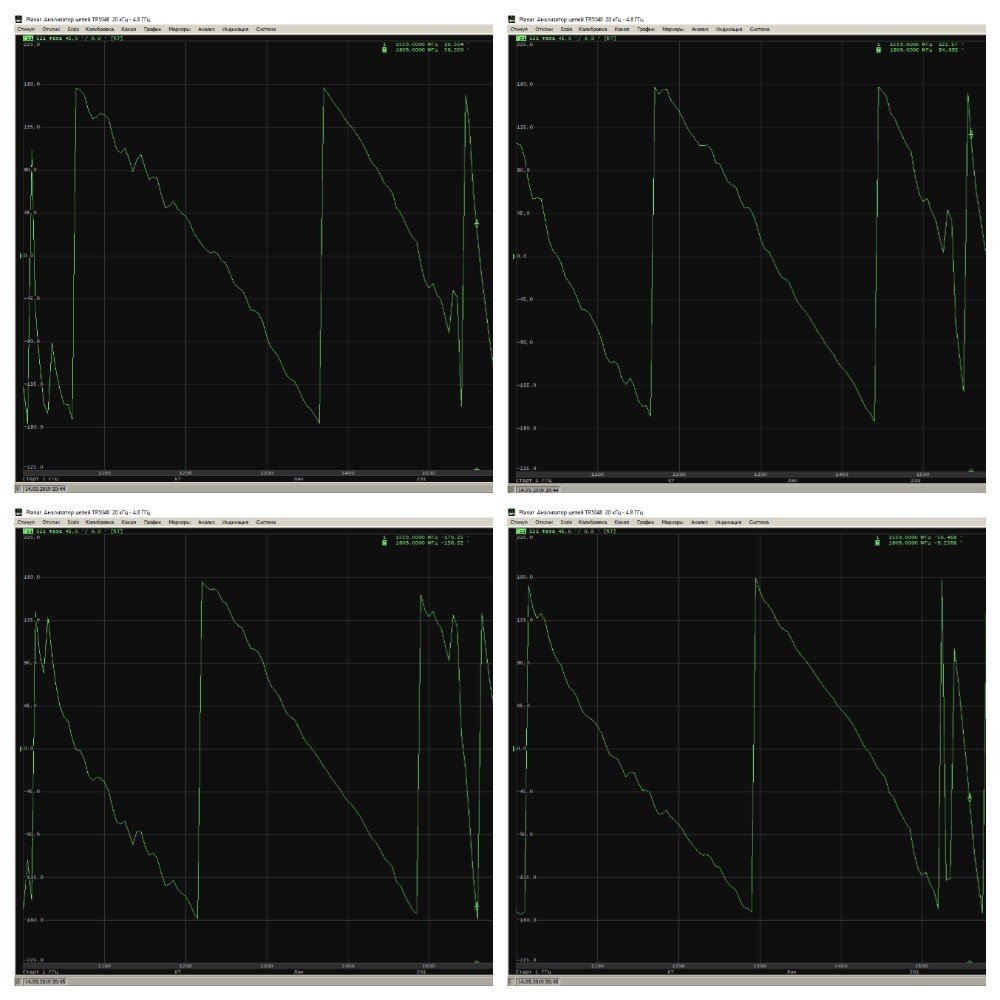The width and height of the screenshot is (1000, 1000).
Task: Click date stamp in top-left status bar
Action: click(45, 489)
